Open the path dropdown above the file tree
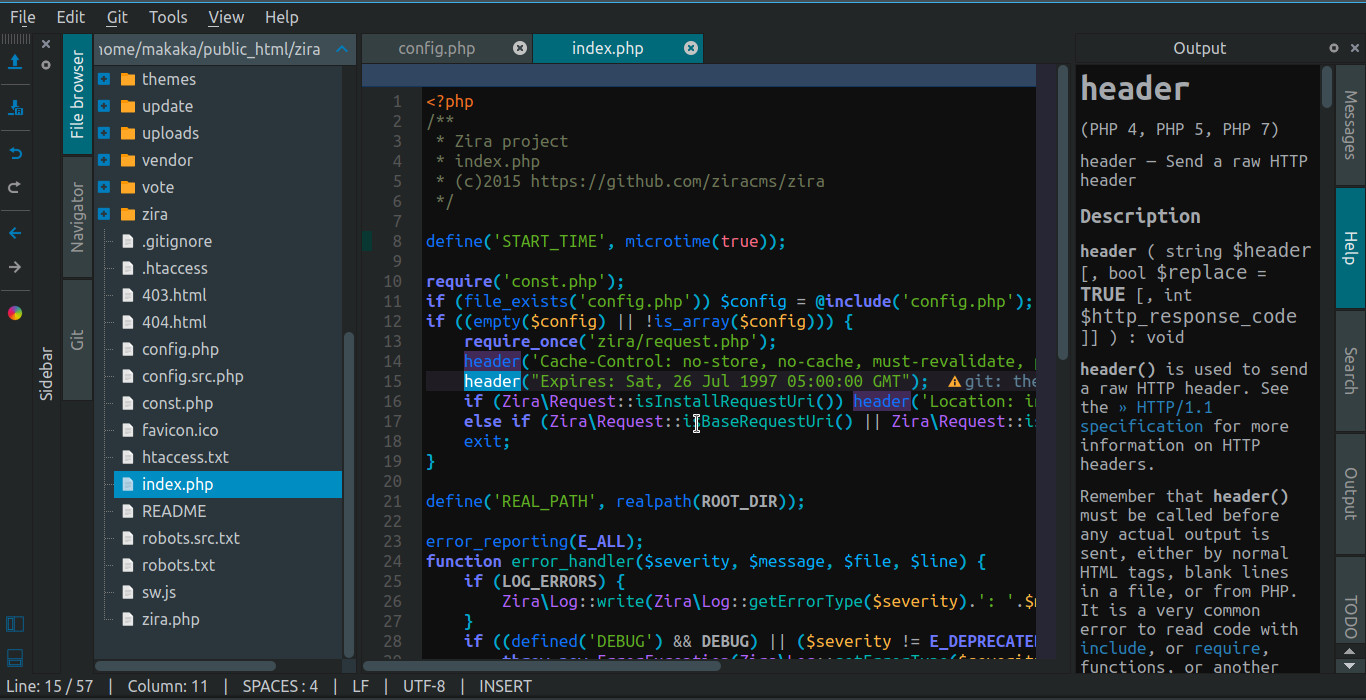This screenshot has width=1366, height=700. coord(341,48)
